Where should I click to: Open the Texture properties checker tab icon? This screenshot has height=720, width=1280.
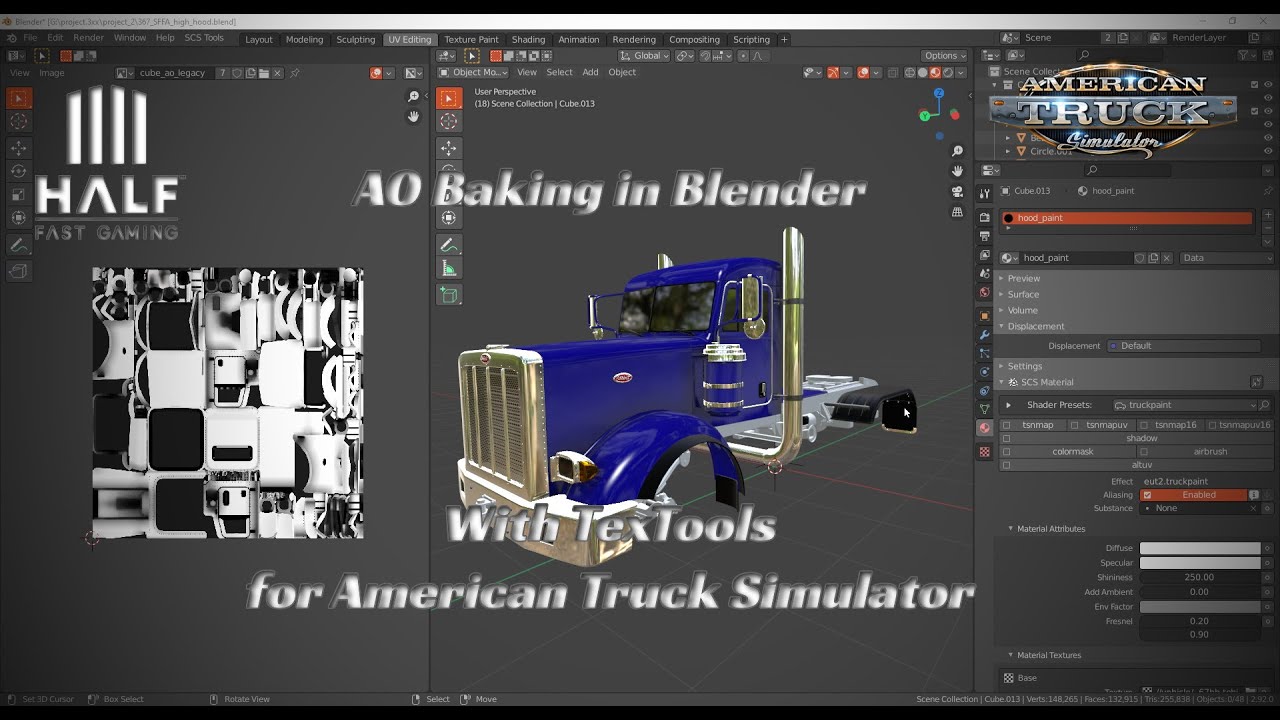click(x=985, y=452)
